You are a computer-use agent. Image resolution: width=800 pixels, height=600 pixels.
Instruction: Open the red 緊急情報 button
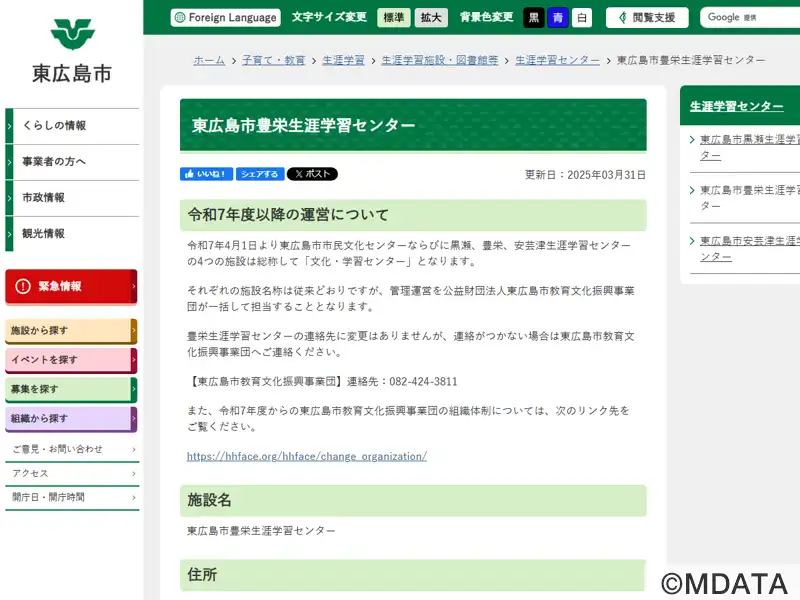click(x=71, y=287)
